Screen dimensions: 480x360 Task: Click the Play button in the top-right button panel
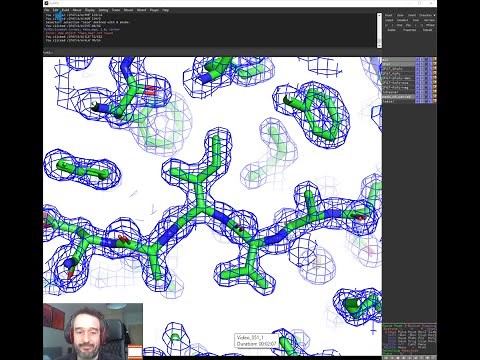pyautogui.click(x=408, y=25)
